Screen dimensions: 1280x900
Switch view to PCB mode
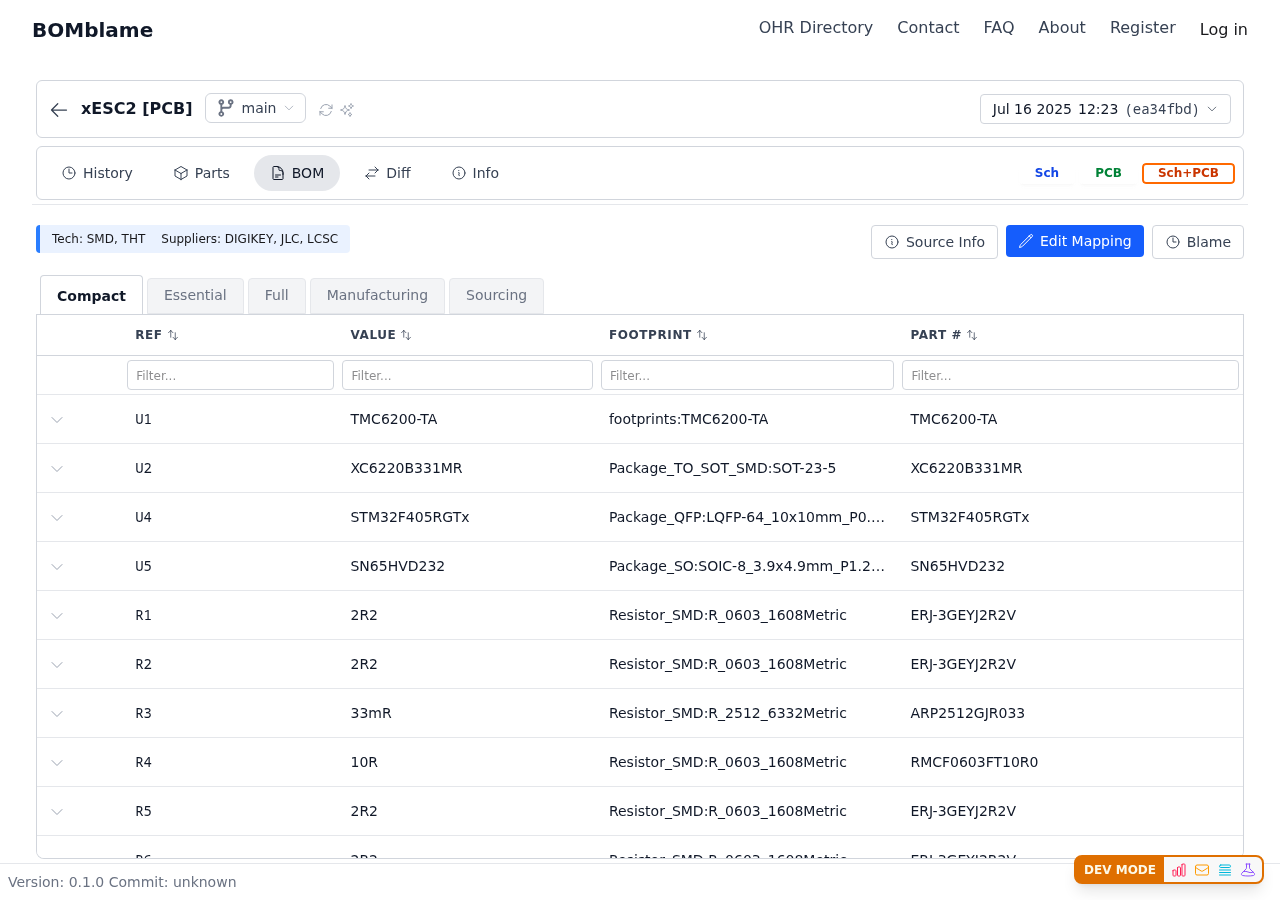(1108, 173)
